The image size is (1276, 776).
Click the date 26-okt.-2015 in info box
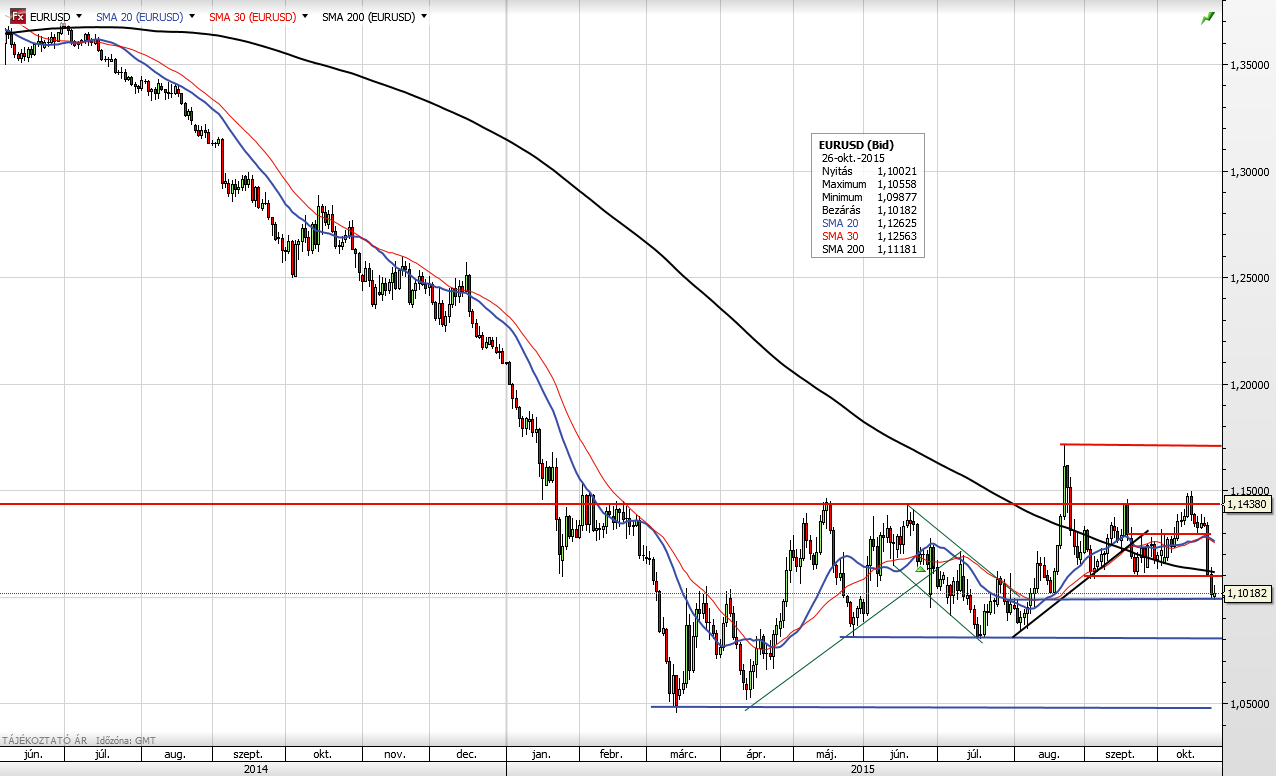click(853, 158)
